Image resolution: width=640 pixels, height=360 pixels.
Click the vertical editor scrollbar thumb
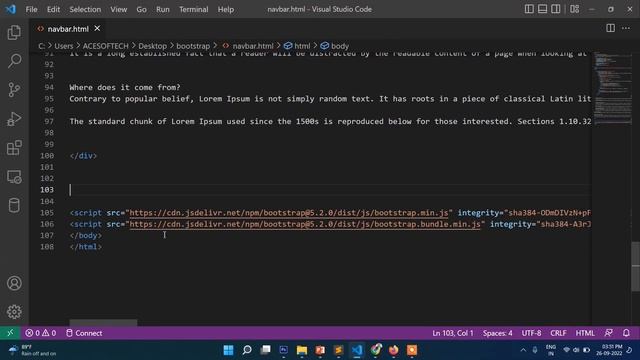click(636, 267)
